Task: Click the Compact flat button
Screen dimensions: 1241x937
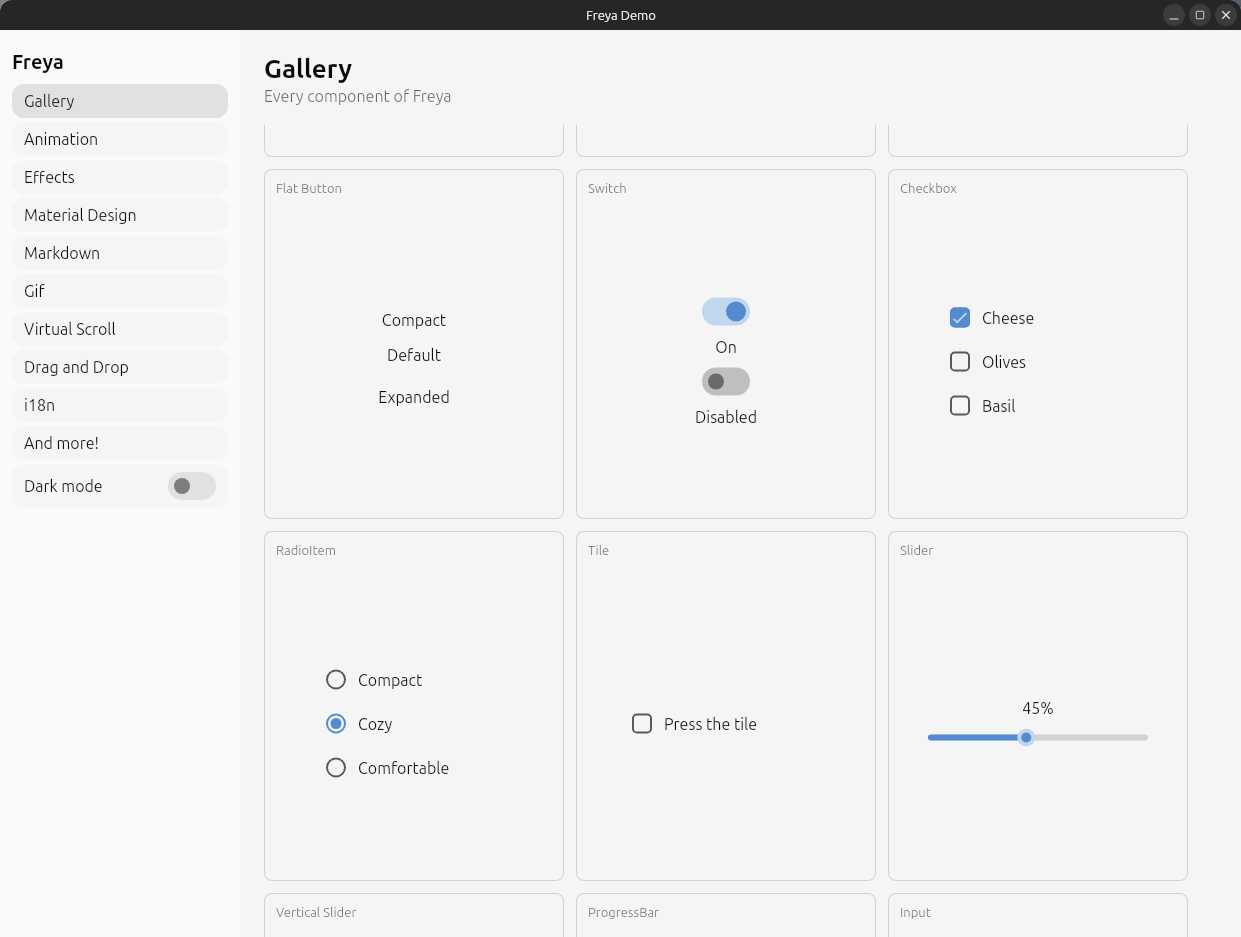Action: pyautogui.click(x=414, y=320)
